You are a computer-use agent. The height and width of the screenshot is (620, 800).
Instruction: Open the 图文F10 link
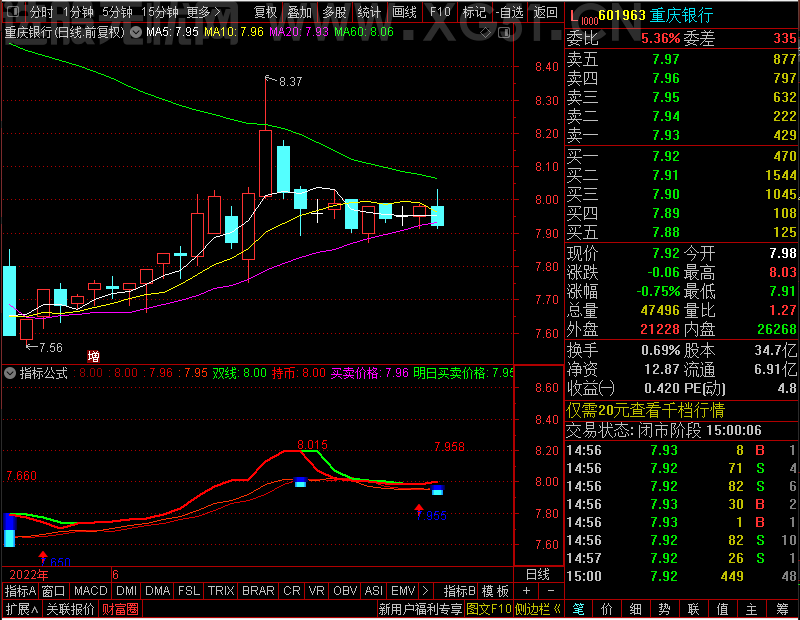(489, 609)
